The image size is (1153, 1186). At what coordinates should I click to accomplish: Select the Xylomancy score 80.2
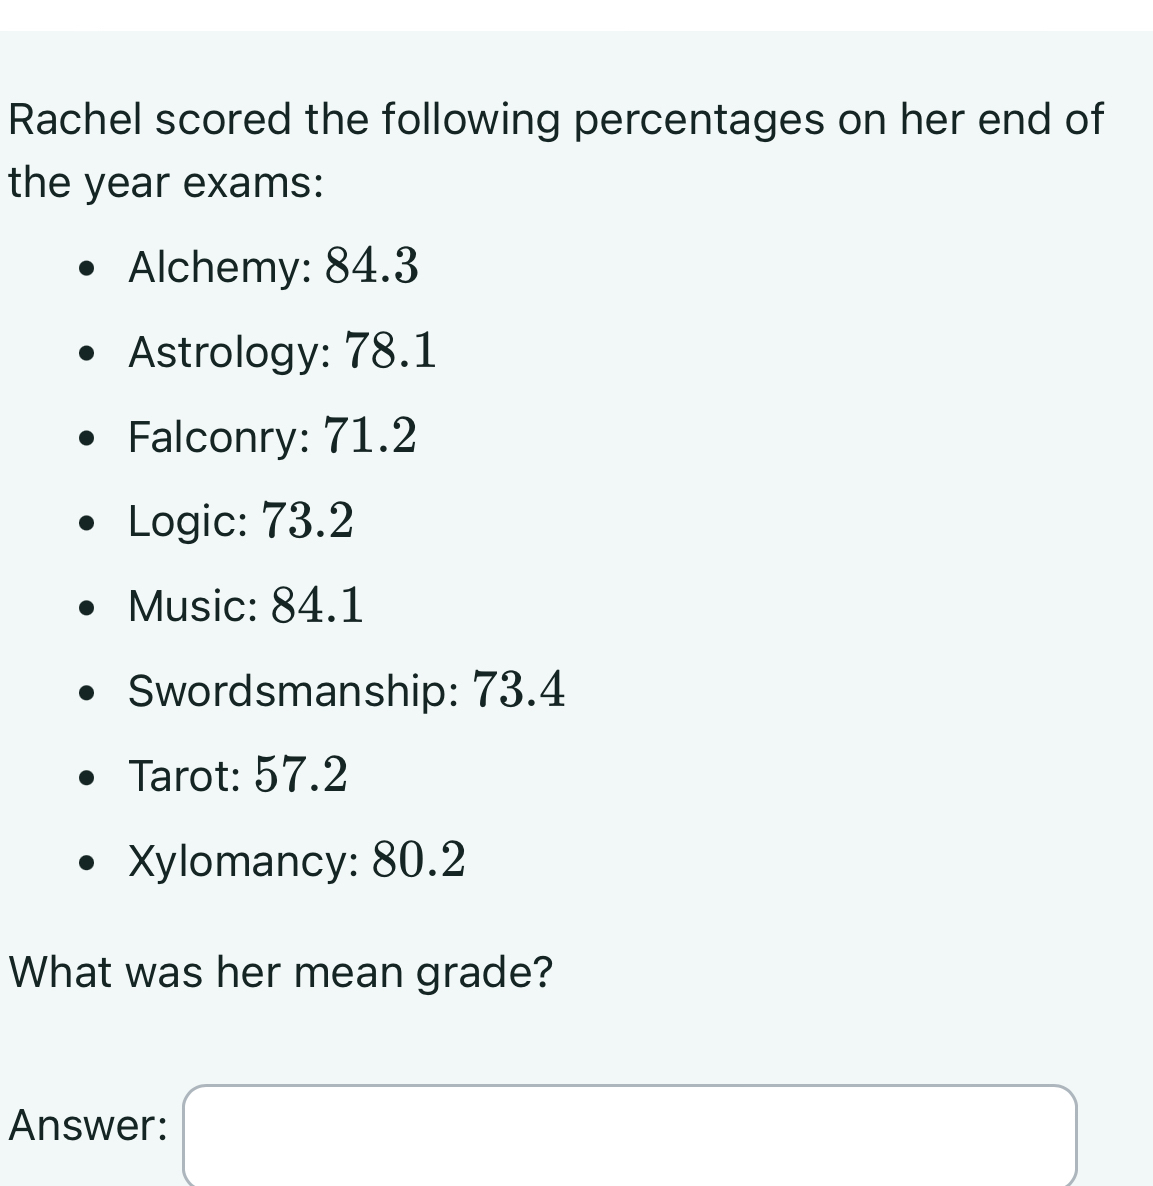point(418,858)
